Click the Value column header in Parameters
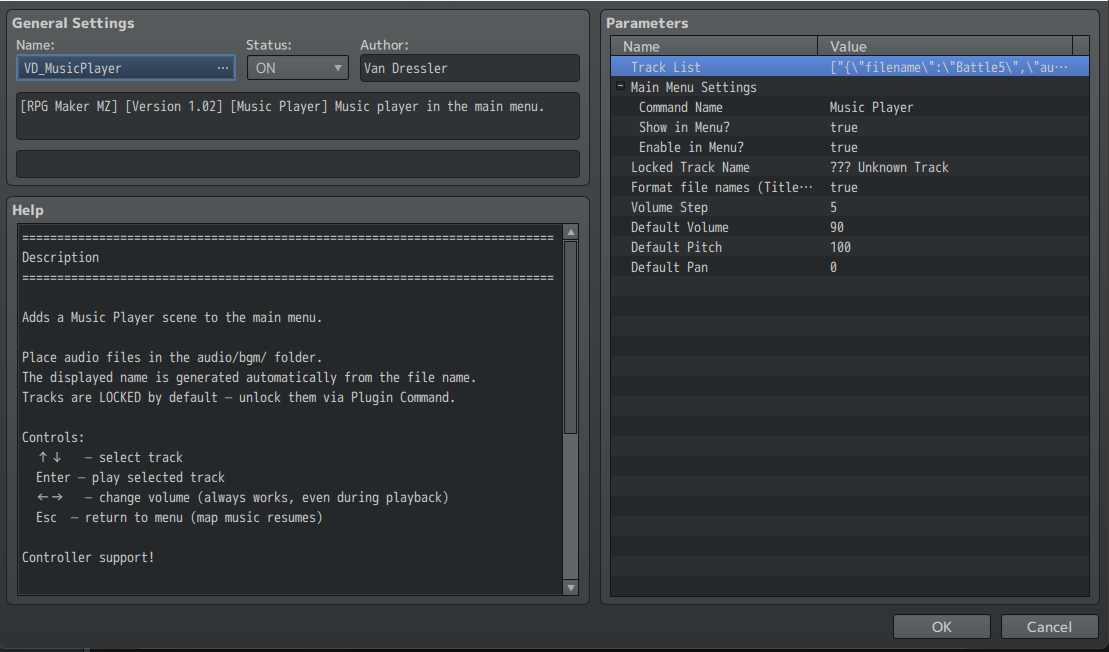Viewport: 1109px width, 652px height. point(945,46)
